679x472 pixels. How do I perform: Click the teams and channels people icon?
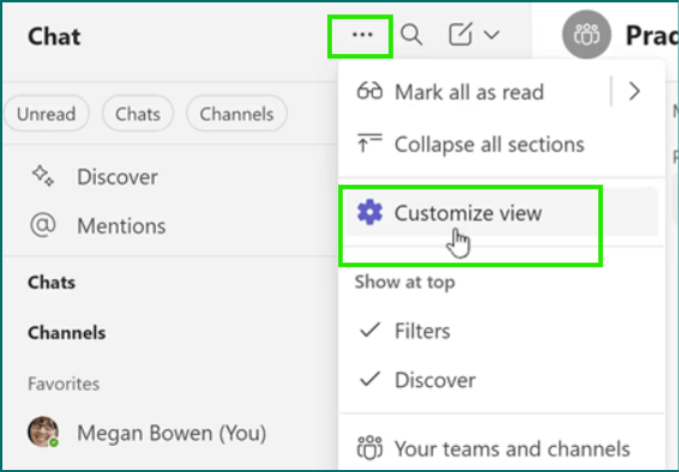pyautogui.click(x=369, y=449)
